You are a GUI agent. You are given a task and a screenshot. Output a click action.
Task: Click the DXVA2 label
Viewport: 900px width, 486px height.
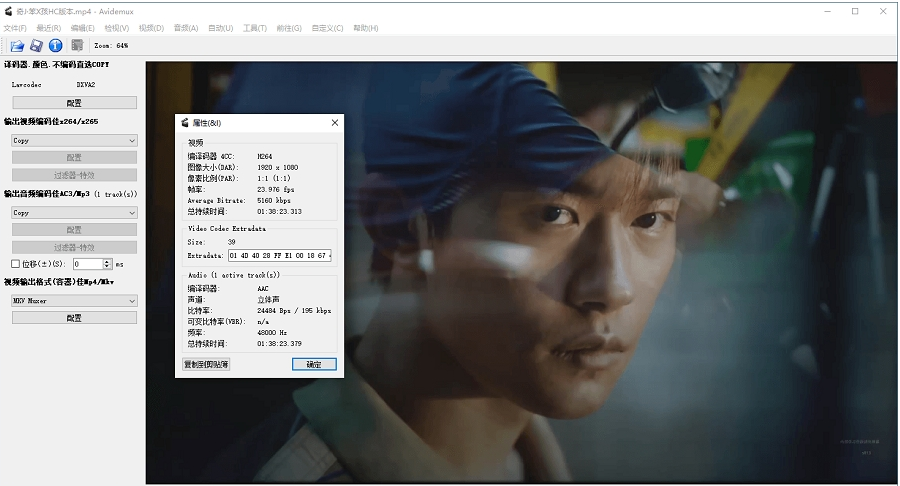pyautogui.click(x=86, y=84)
